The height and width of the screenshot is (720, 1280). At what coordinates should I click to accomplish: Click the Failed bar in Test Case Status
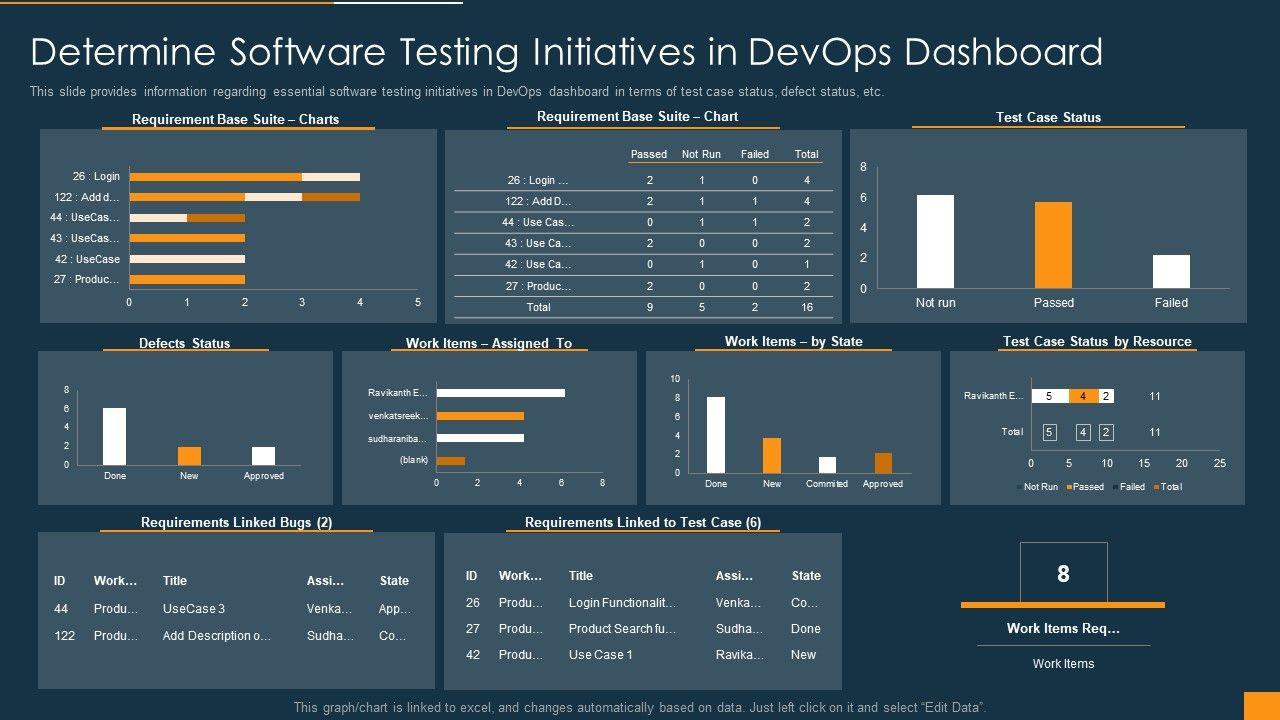click(x=1171, y=271)
